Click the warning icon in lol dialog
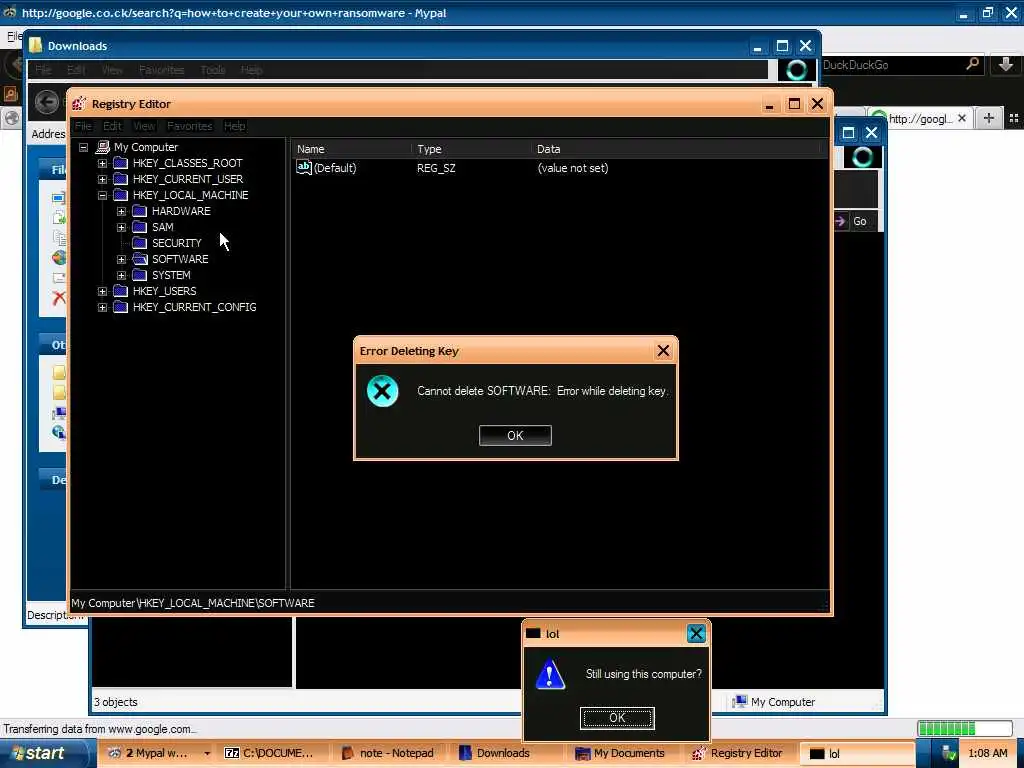This screenshot has width=1024, height=768. [x=550, y=674]
